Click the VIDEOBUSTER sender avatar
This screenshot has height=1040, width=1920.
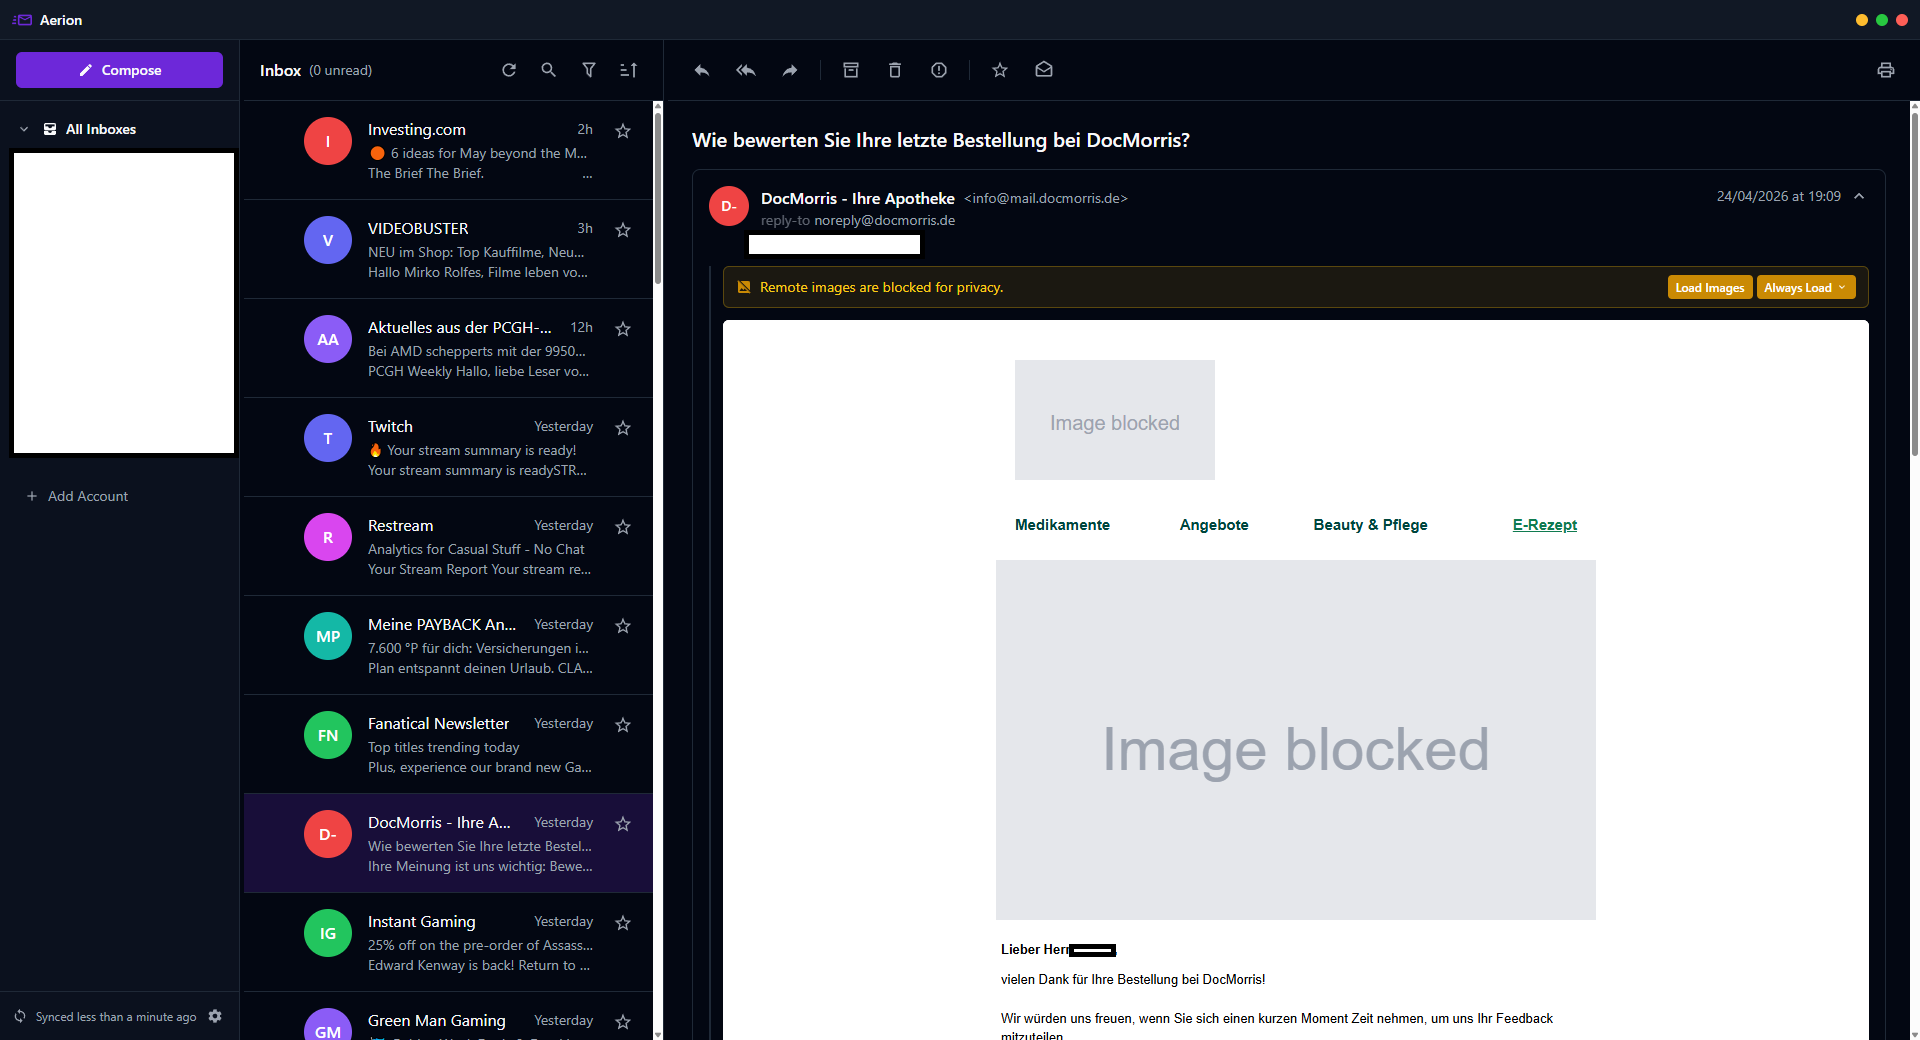coord(328,240)
